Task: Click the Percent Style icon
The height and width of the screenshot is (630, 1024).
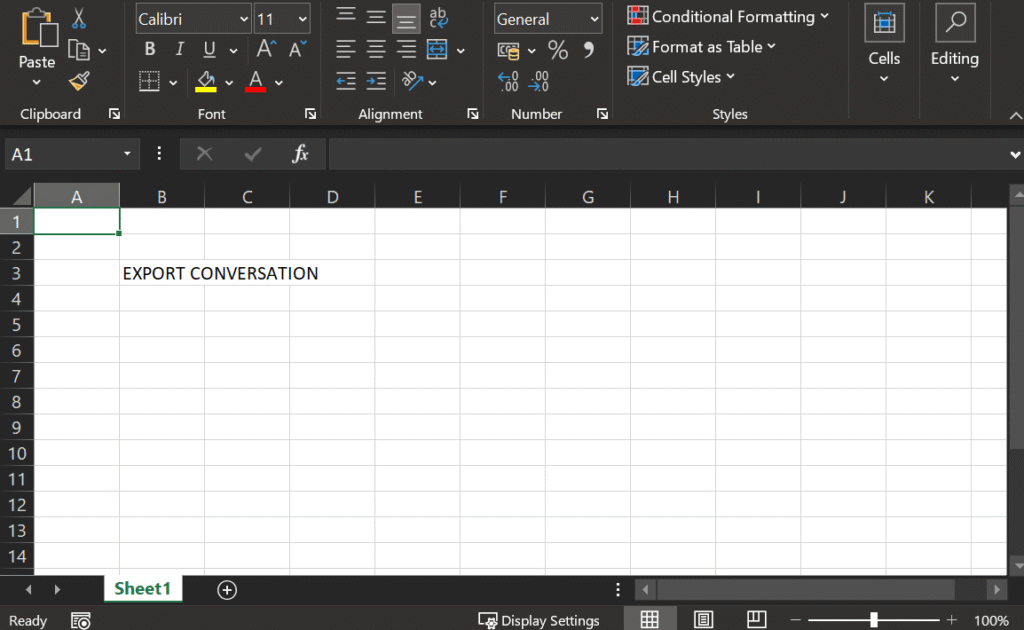Action: [x=557, y=50]
